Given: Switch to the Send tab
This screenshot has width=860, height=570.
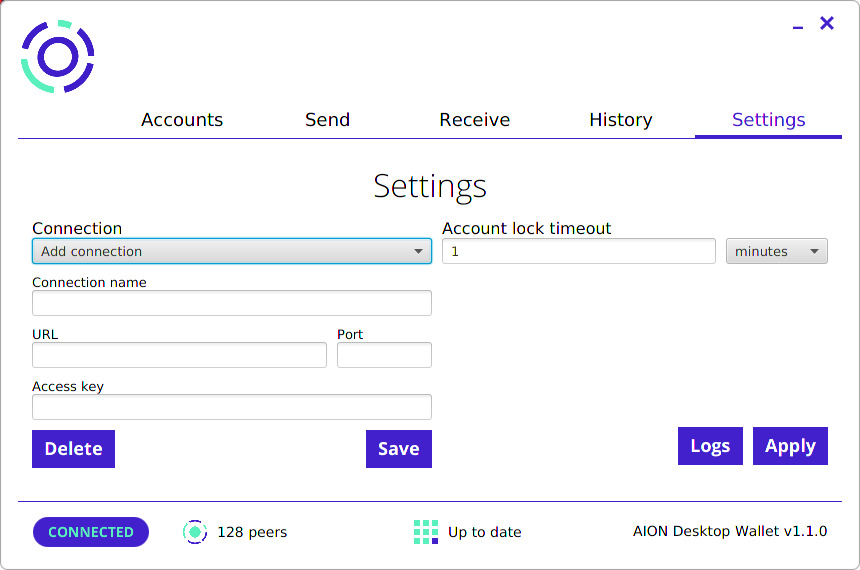Looking at the screenshot, I should point(327,120).
